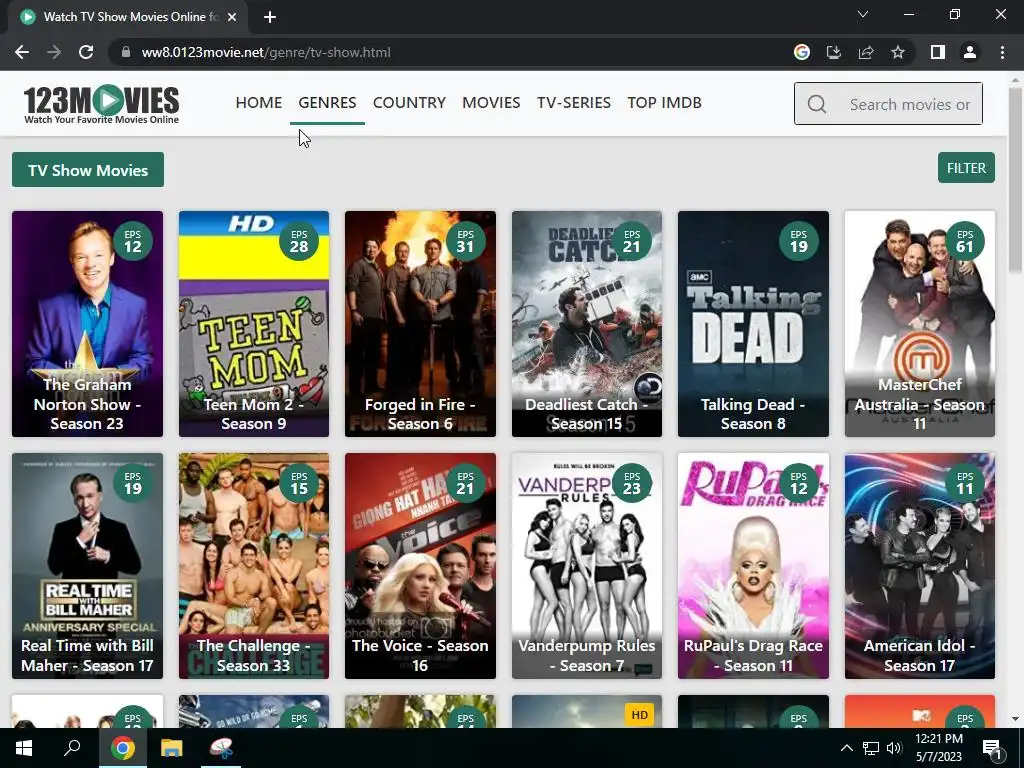The width and height of the screenshot is (1024, 768).
Task: Open the COUNTRY menu
Action: pos(409,103)
